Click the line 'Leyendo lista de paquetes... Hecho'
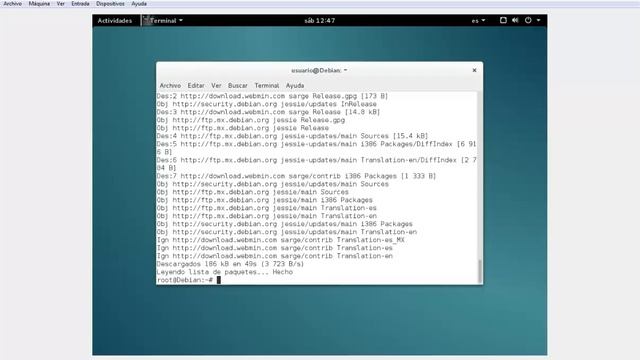The width and height of the screenshot is (640, 360). [225, 272]
